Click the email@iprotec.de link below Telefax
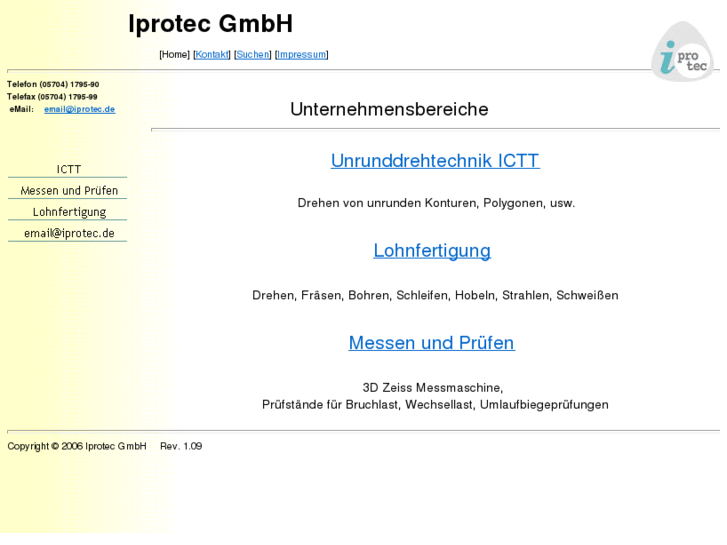This screenshot has width=727, height=545. [x=80, y=109]
